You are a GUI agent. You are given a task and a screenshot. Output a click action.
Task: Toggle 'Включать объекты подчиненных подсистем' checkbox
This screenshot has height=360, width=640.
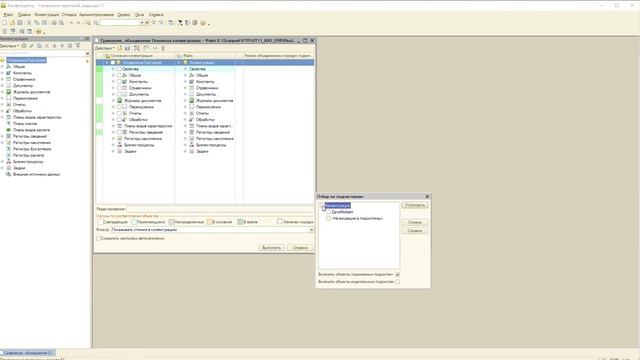click(x=398, y=275)
